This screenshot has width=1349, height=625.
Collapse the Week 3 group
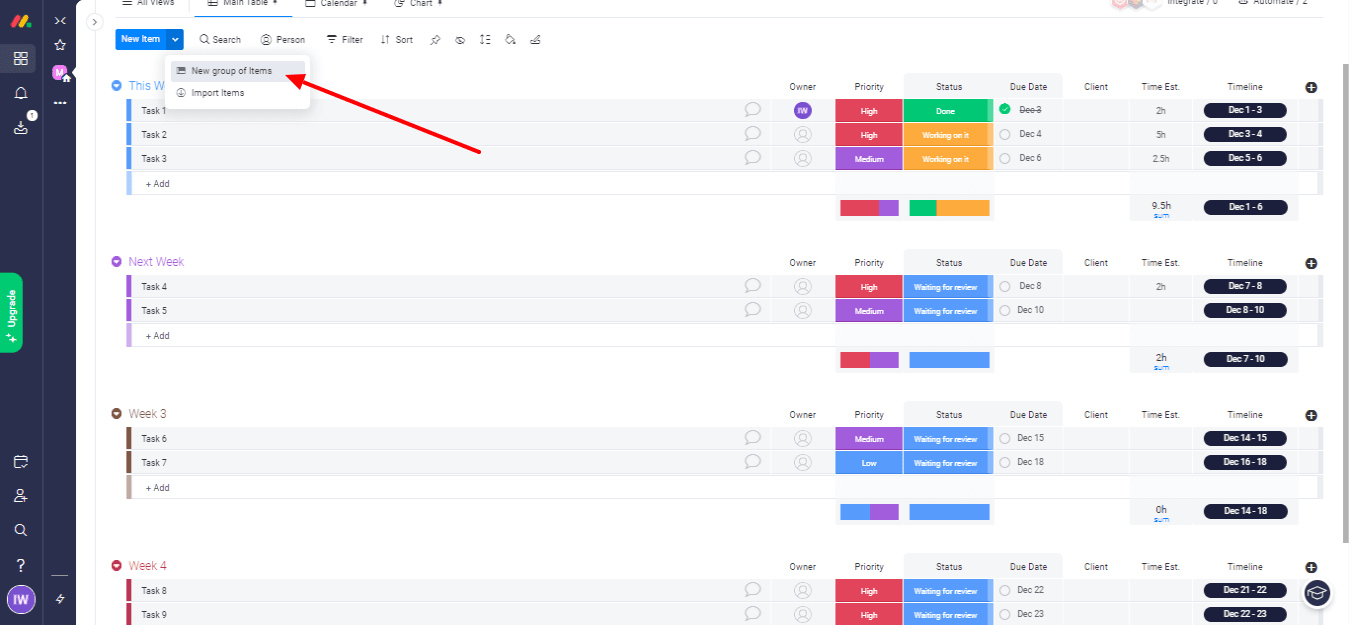pos(116,414)
